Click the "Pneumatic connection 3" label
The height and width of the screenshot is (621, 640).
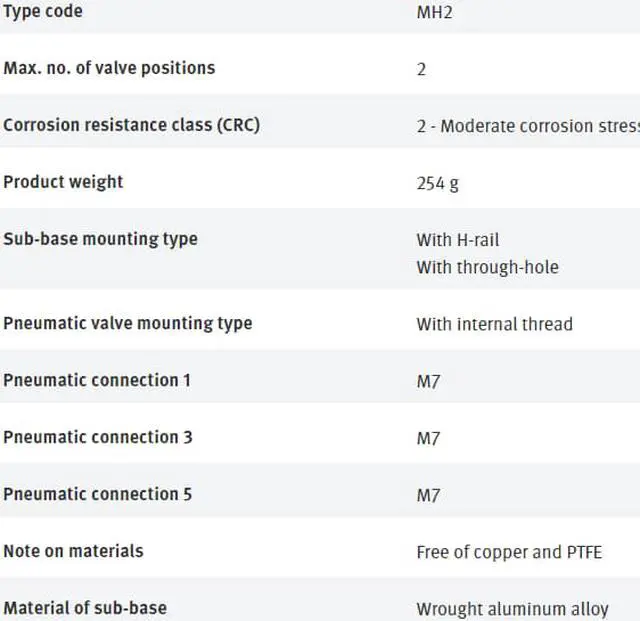point(98,437)
